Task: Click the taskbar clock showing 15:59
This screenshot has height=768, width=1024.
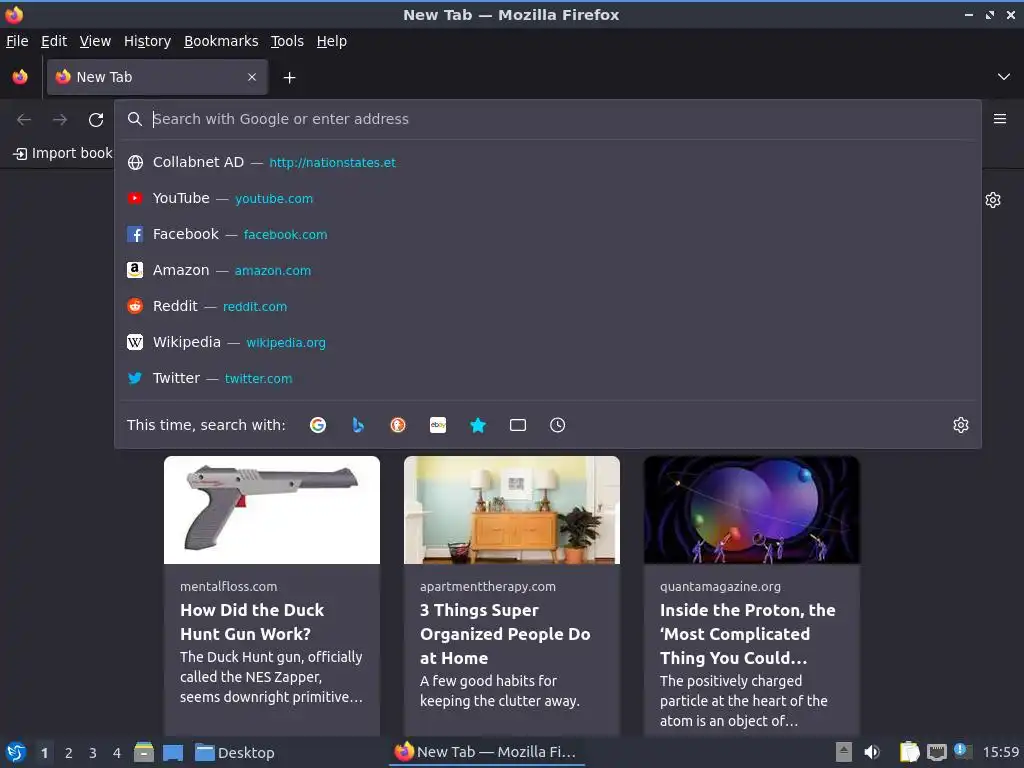Action: tap(1001, 752)
